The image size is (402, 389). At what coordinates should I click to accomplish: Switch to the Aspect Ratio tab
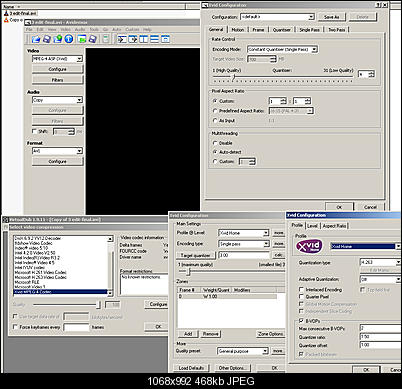point(335,226)
